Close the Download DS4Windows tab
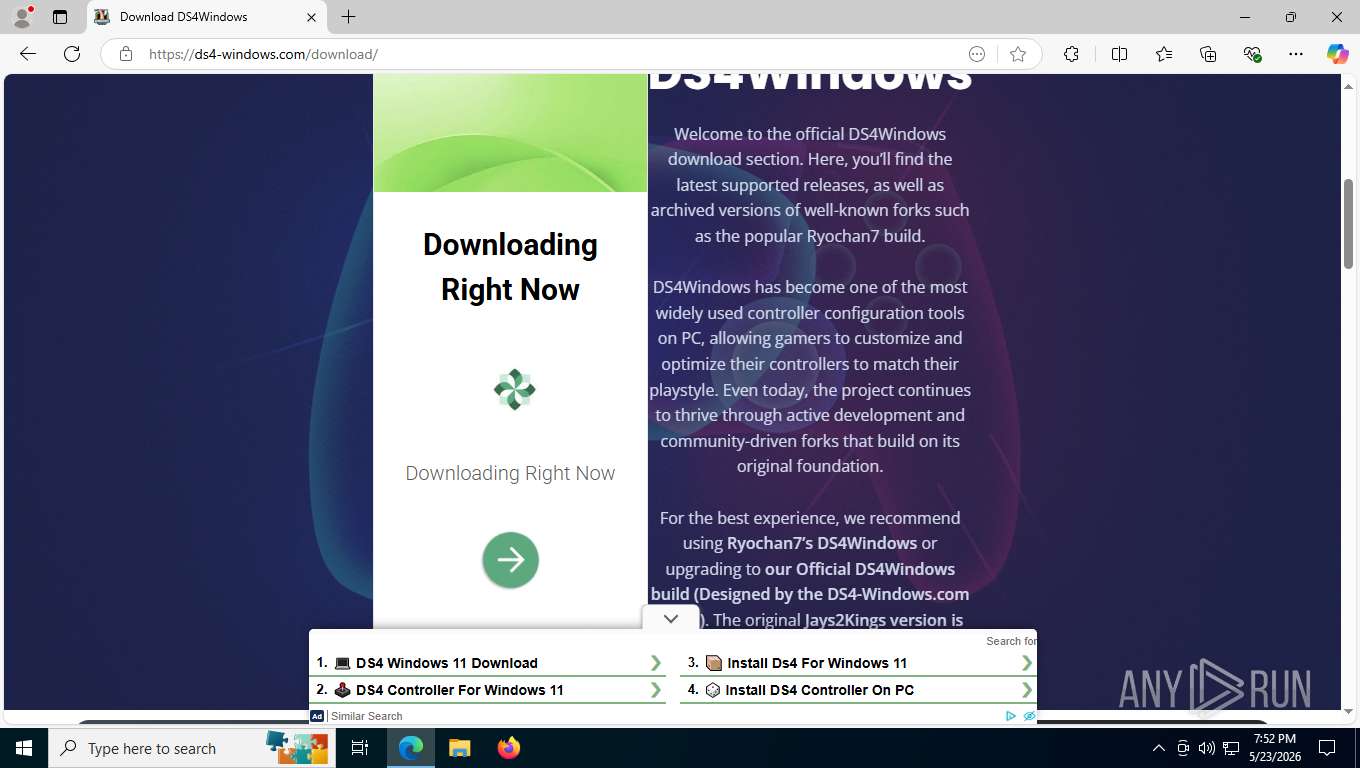The height and width of the screenshot is (768, 1360). [311, 17]
